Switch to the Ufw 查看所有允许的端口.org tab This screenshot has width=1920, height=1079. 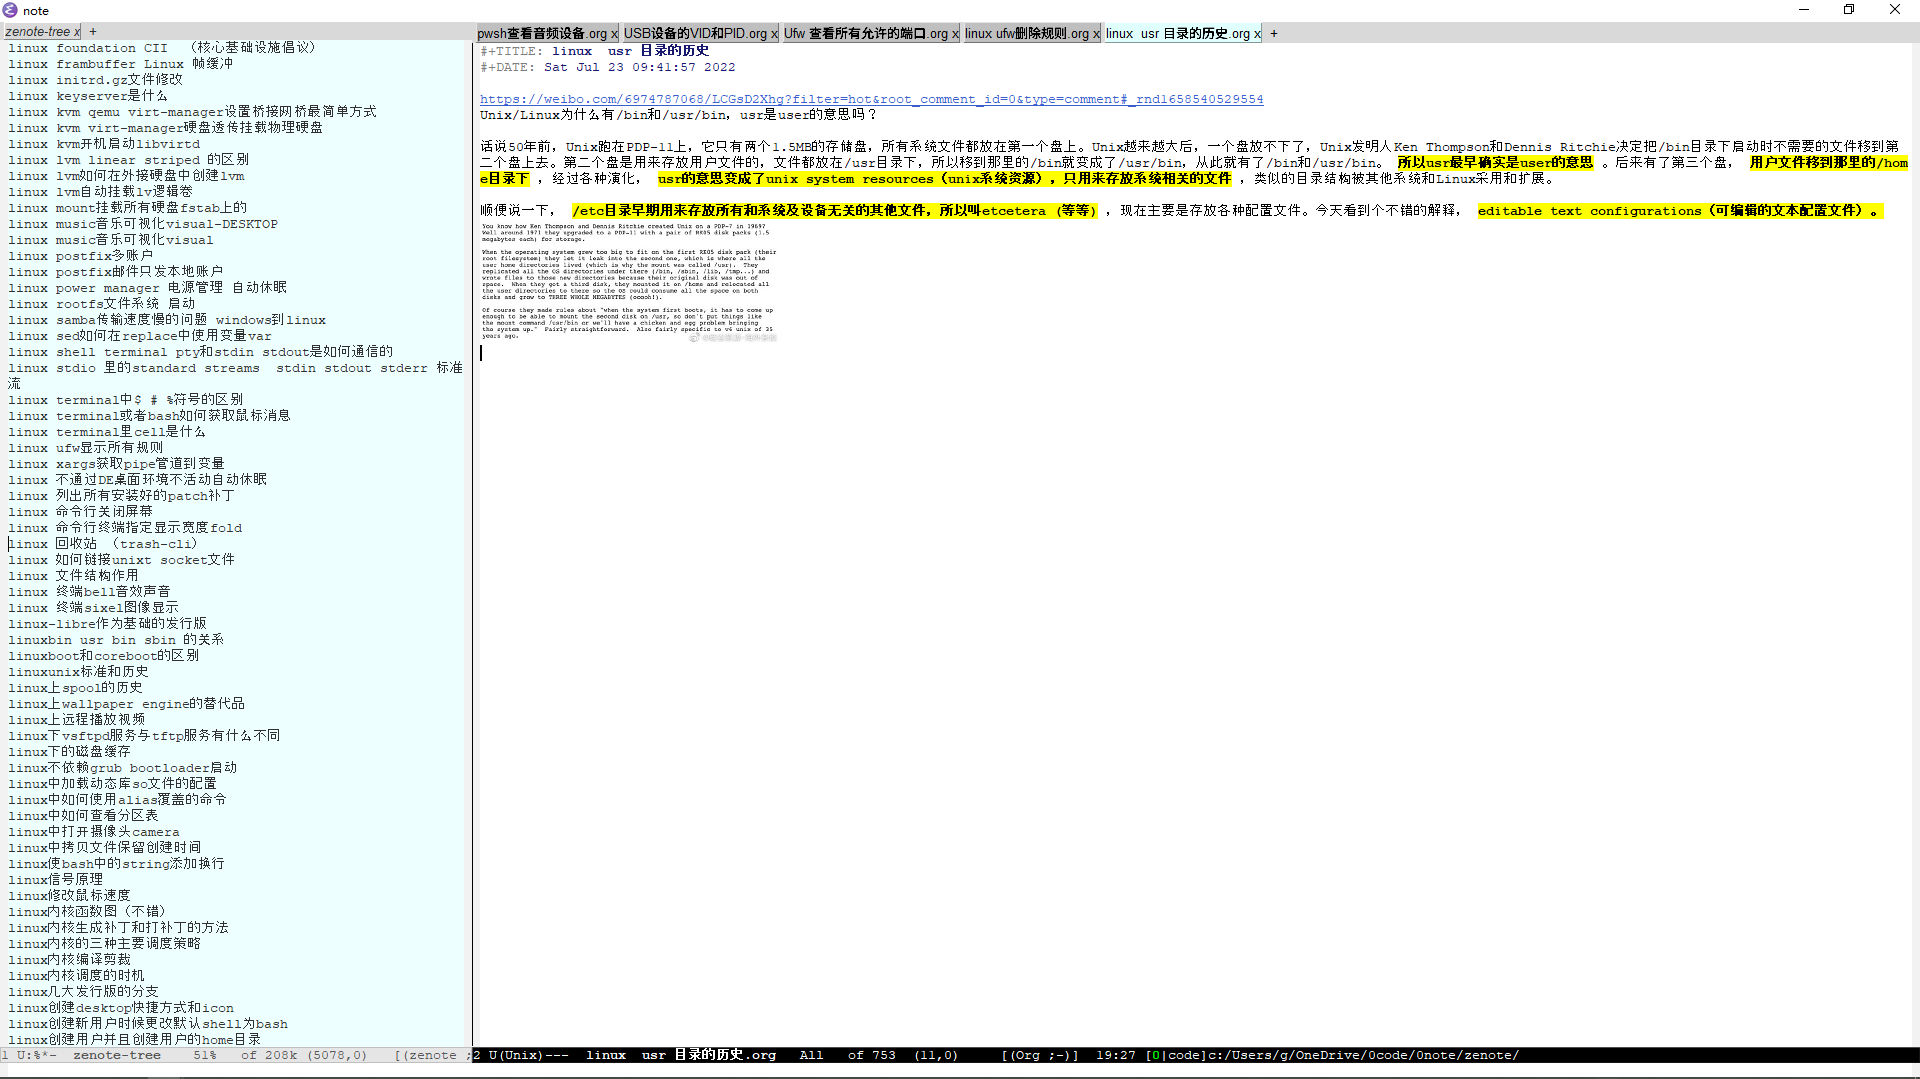(x=866, y=34)
